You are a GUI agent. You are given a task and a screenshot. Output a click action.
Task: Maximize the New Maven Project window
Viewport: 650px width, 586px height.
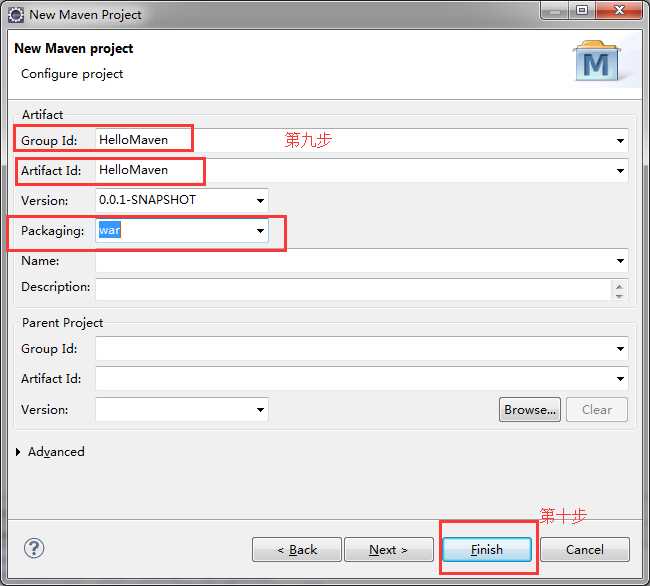(582, 10)
